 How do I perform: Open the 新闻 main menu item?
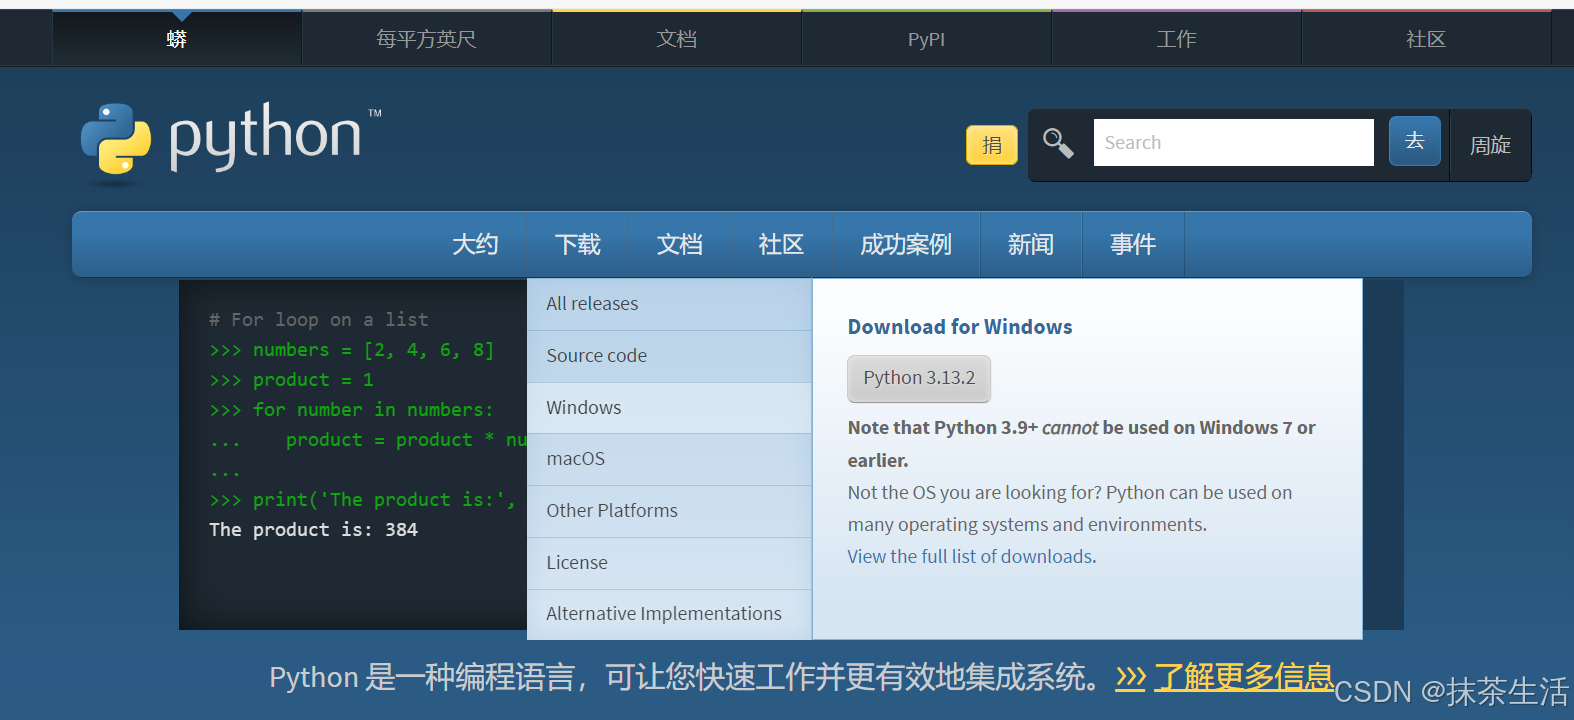point(1031,244)
